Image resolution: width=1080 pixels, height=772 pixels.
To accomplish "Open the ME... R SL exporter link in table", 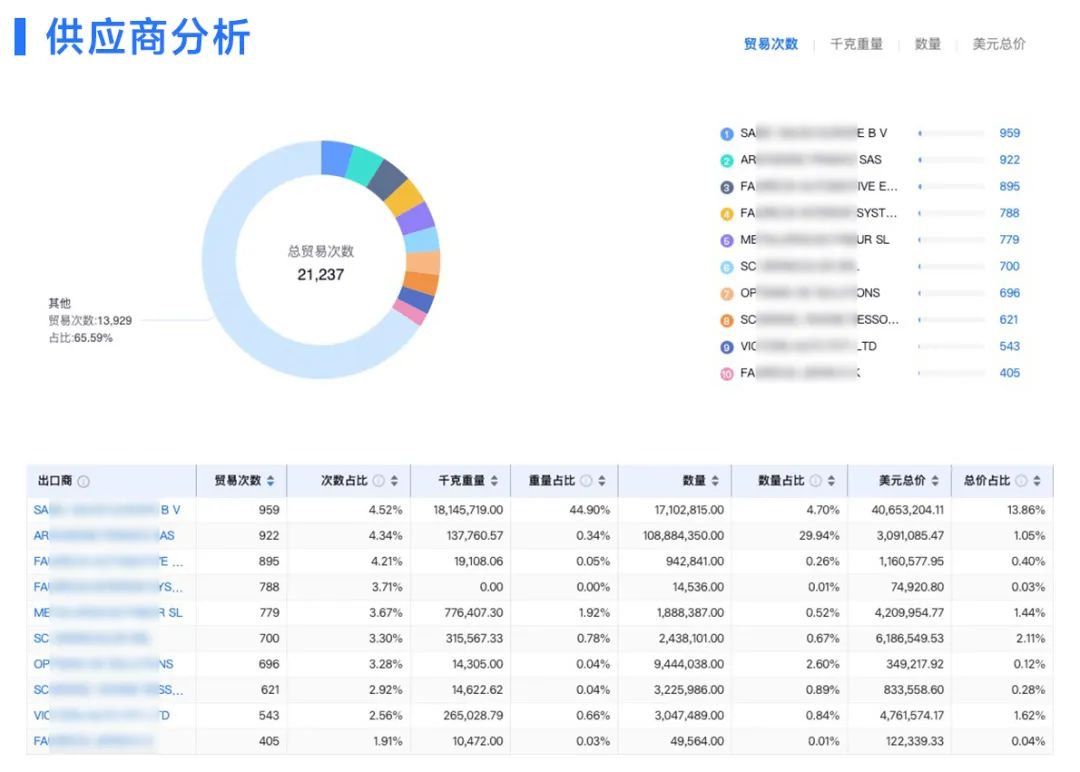I will click(108, 612).
